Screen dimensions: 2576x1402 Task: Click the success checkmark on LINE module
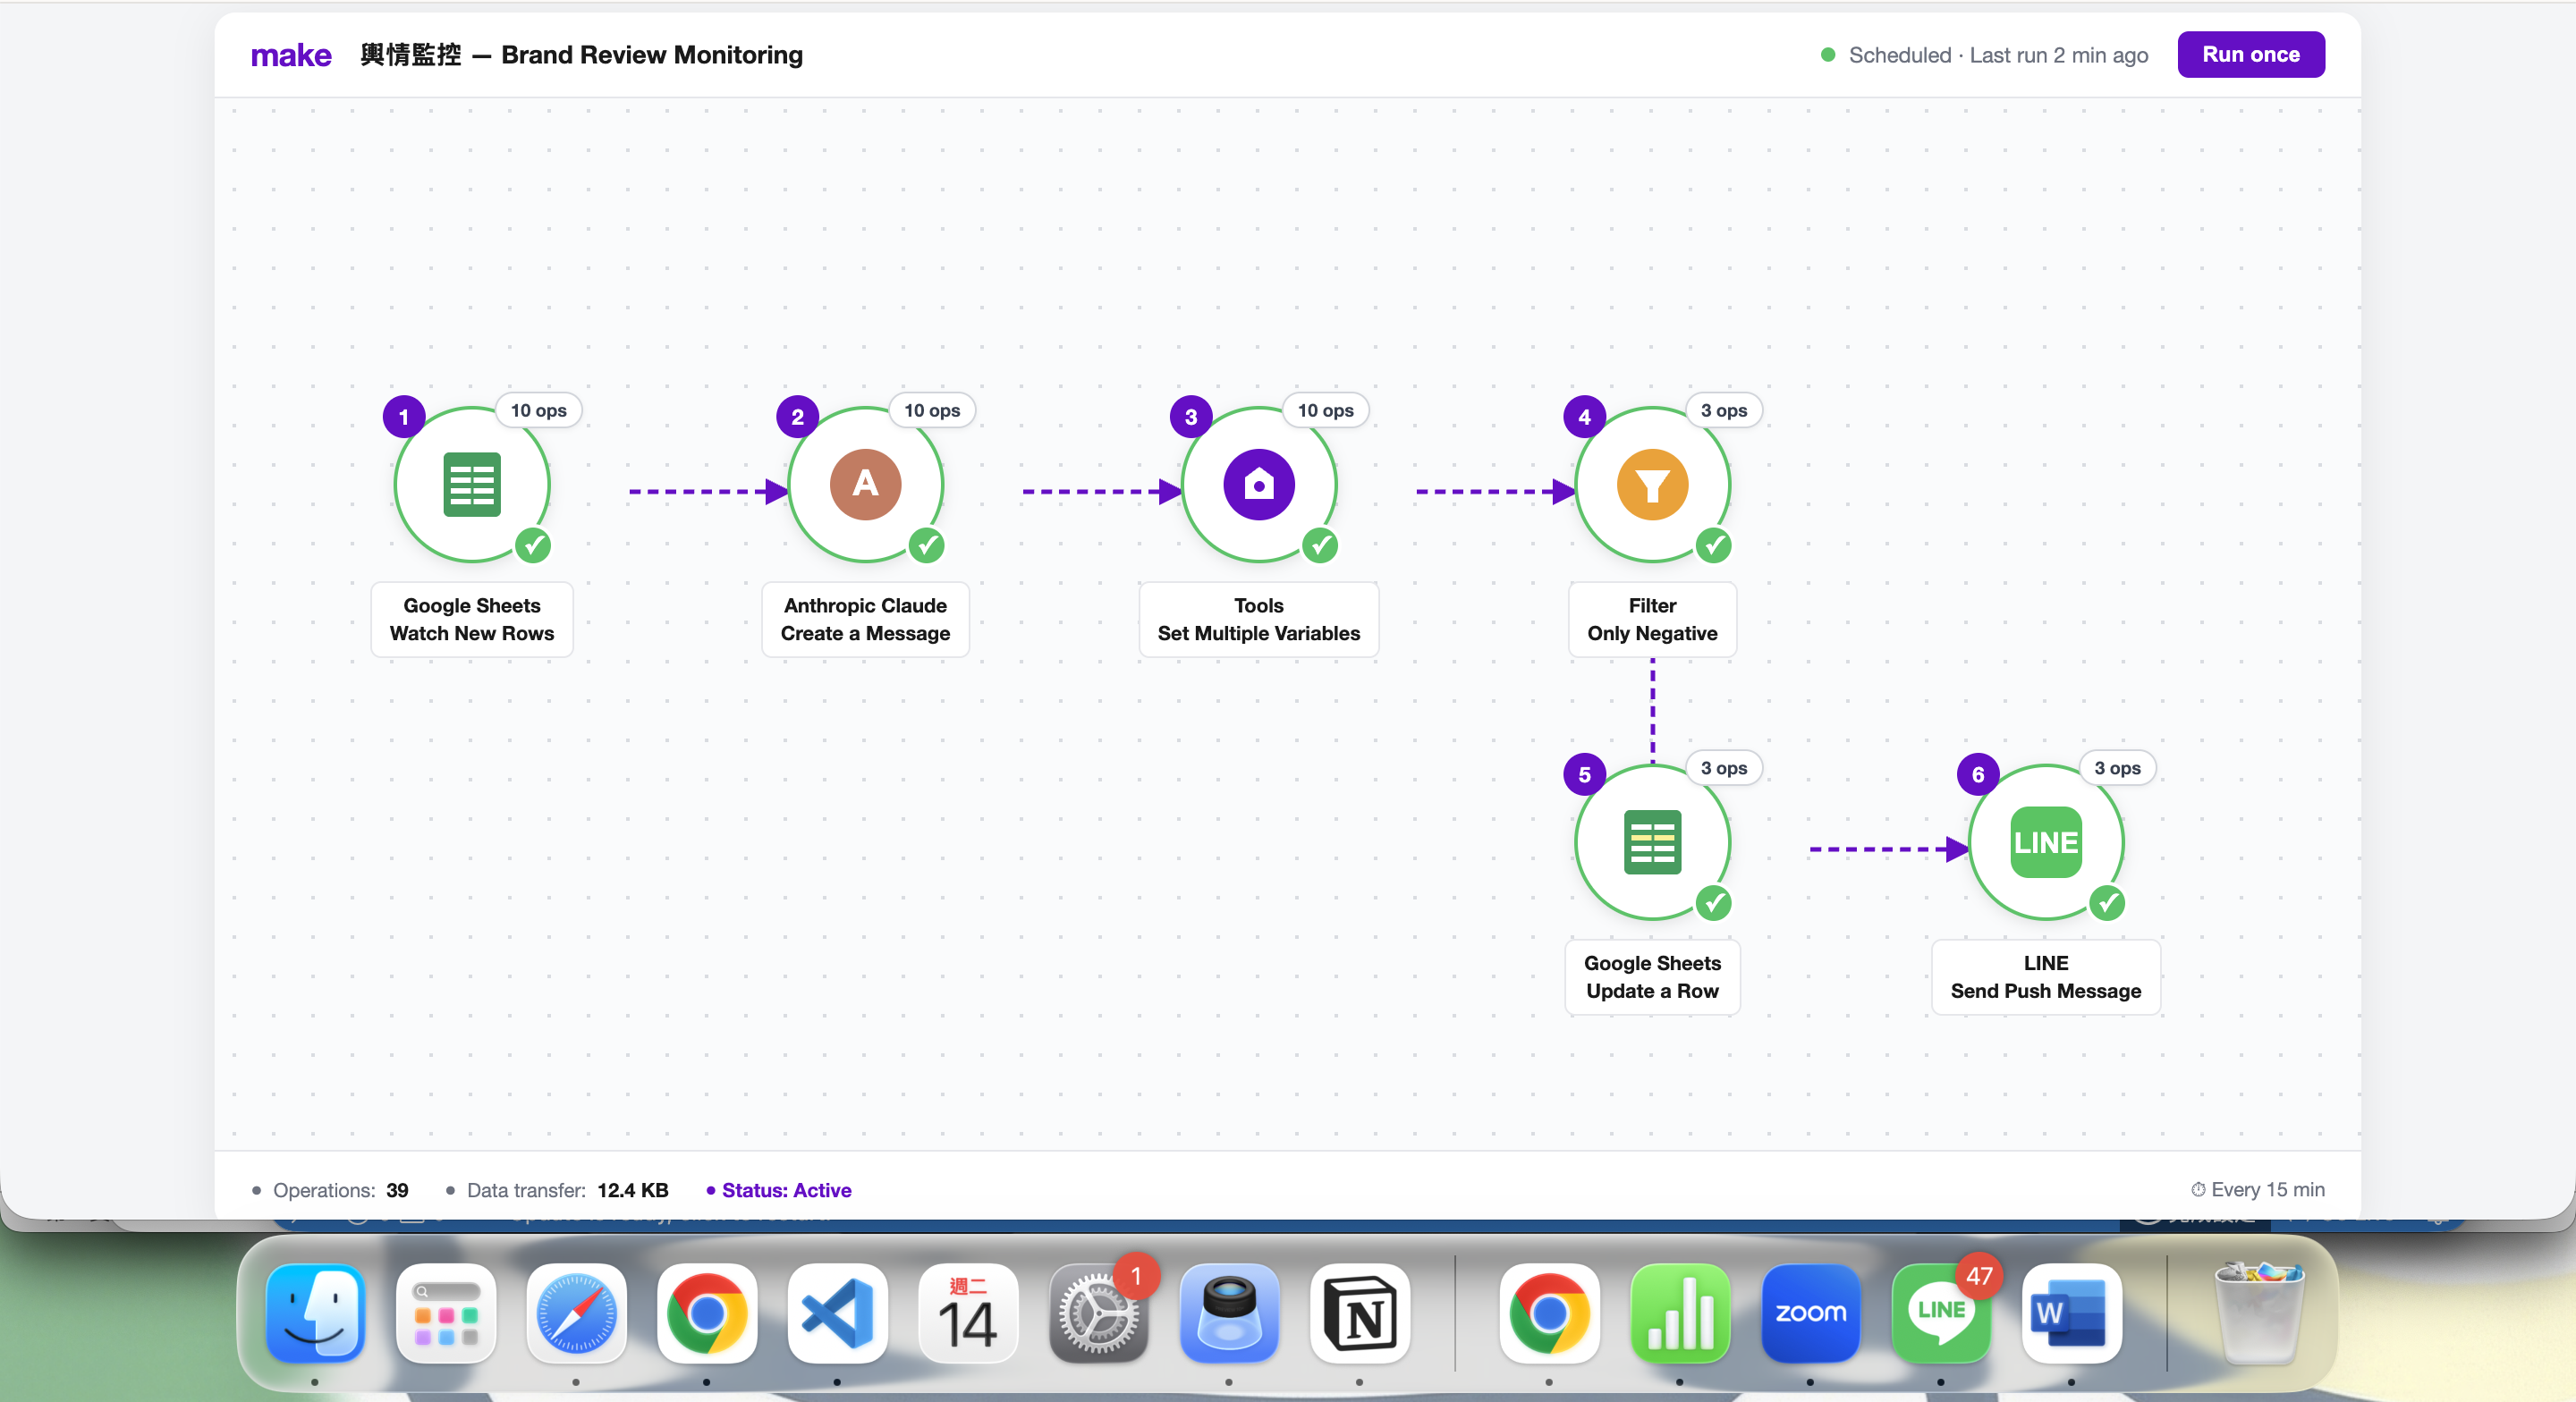point(2108,904)
